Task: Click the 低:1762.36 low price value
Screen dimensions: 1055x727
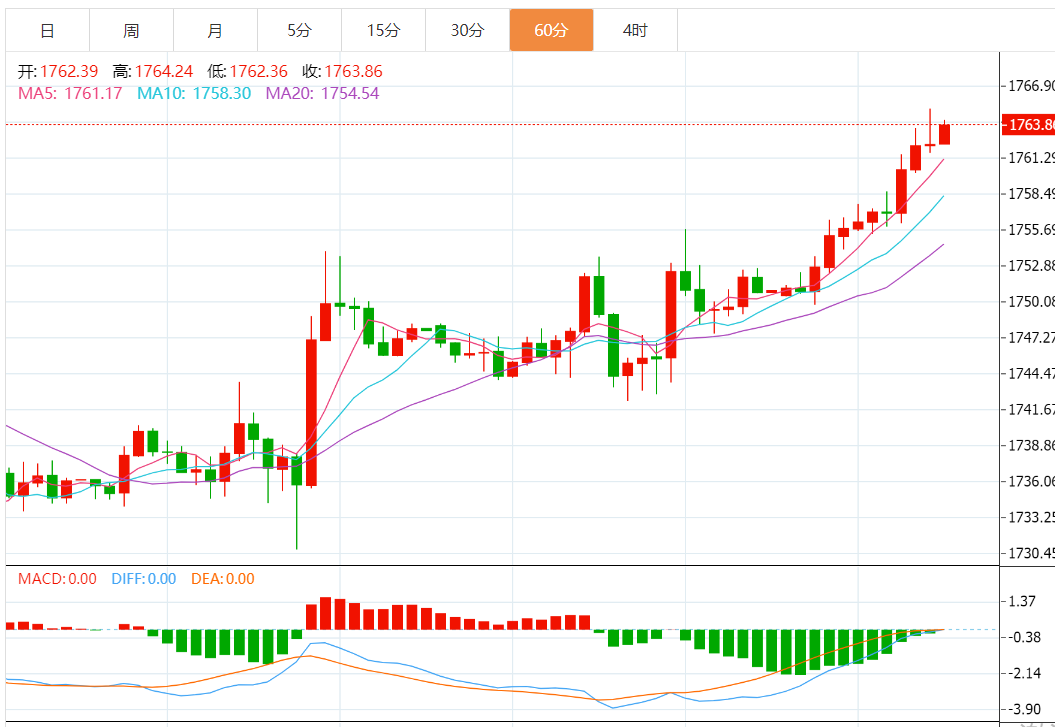Action: 248,71
